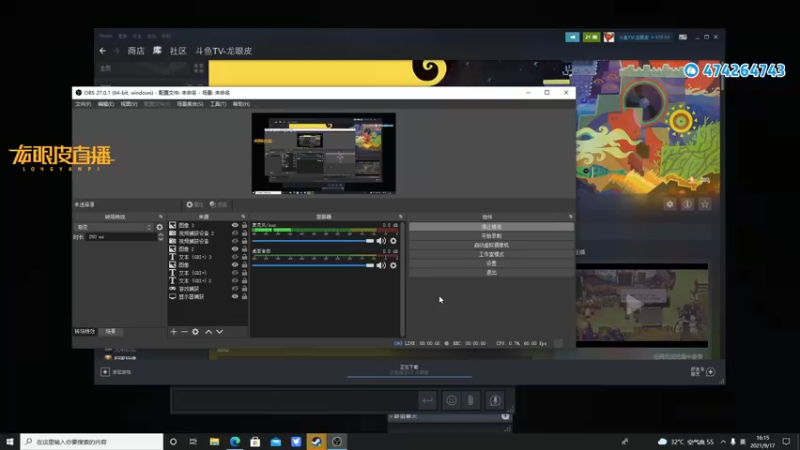Viewport: 800px width, 450px height.
Task: Open Task View on the taskbar
Action: pos(193,441)
